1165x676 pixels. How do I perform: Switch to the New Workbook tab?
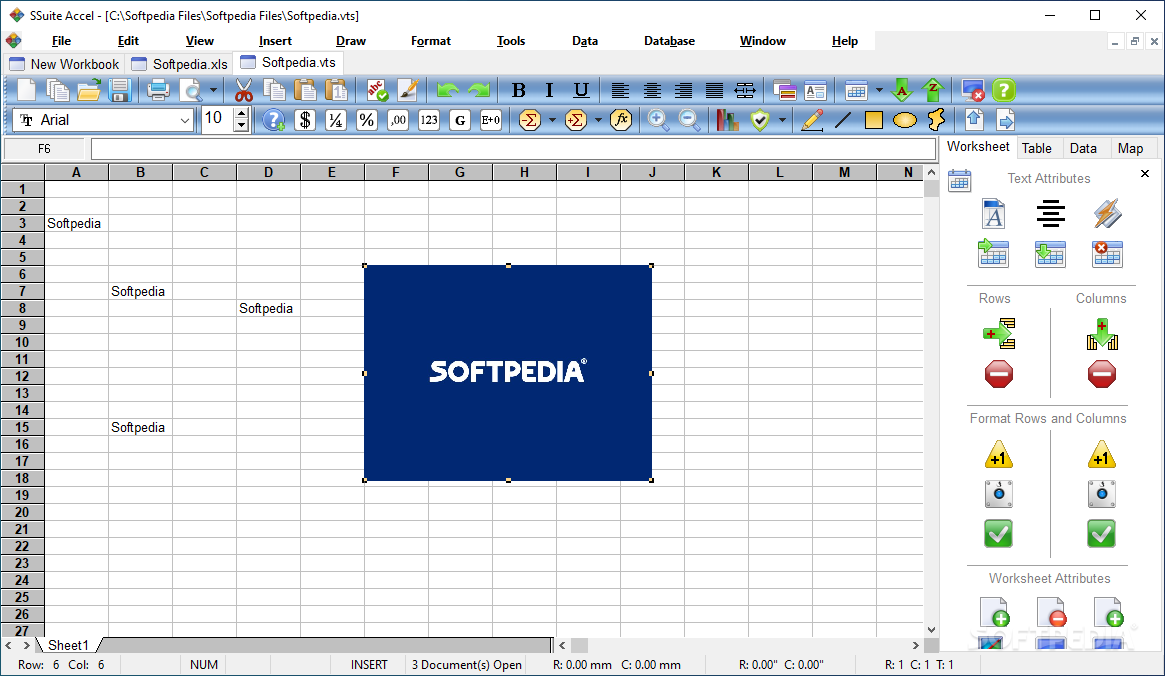pyautogui.click(x=64, y=64)
